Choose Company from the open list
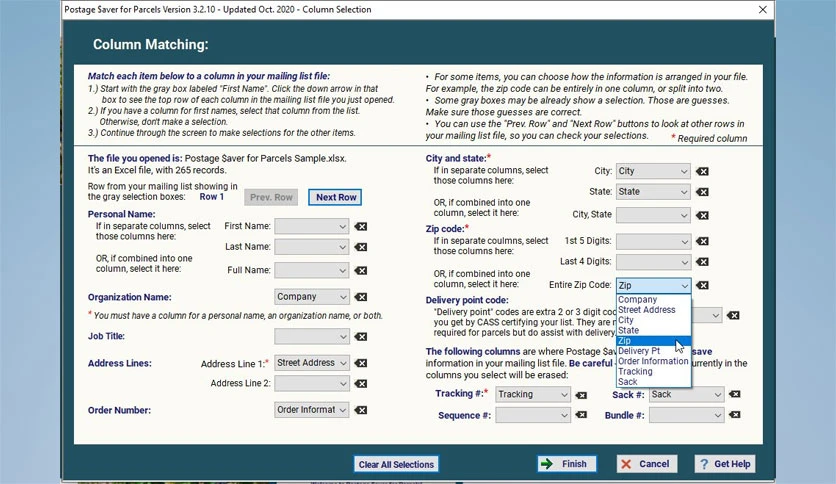The image size is (836, 484). click(x=654, y=300)
